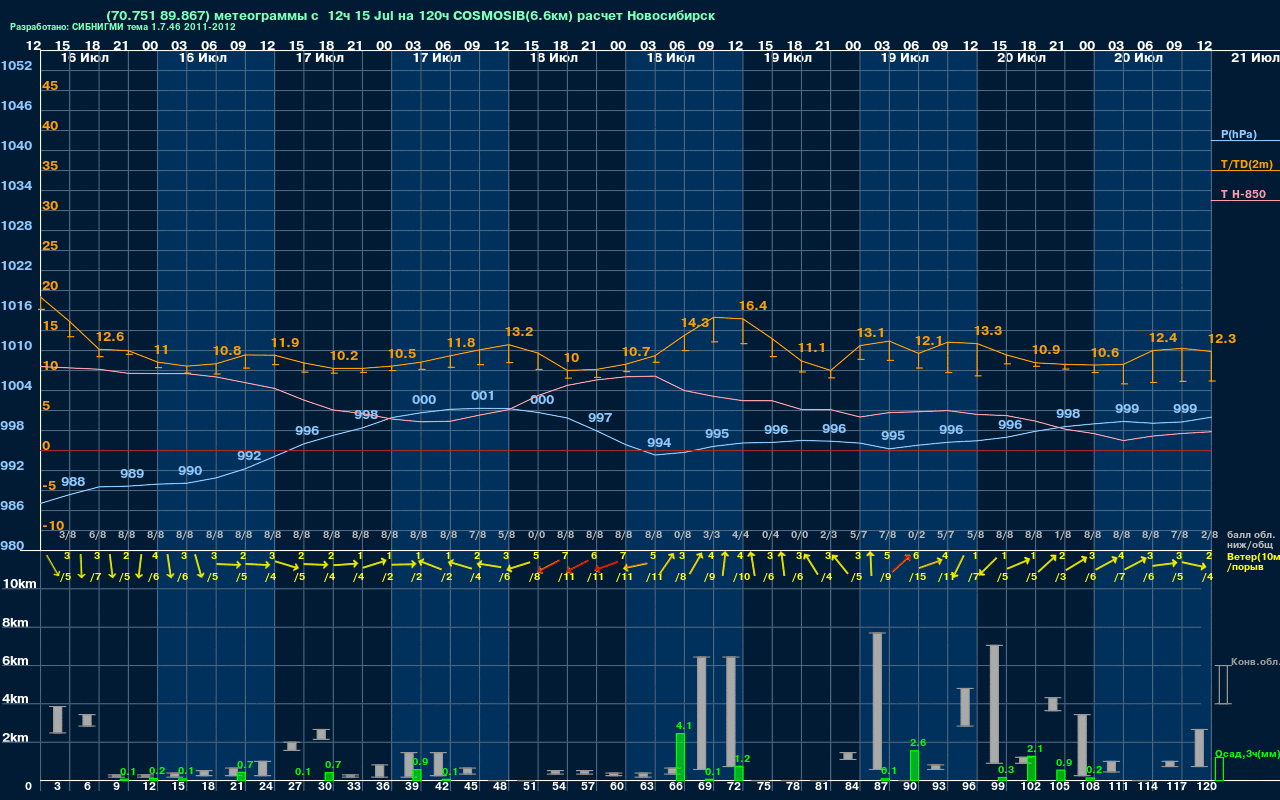The height and width of the screenshot is (800, 1280).
Task: Click the 1052 pressure axis label
Action: pos(16,66)
